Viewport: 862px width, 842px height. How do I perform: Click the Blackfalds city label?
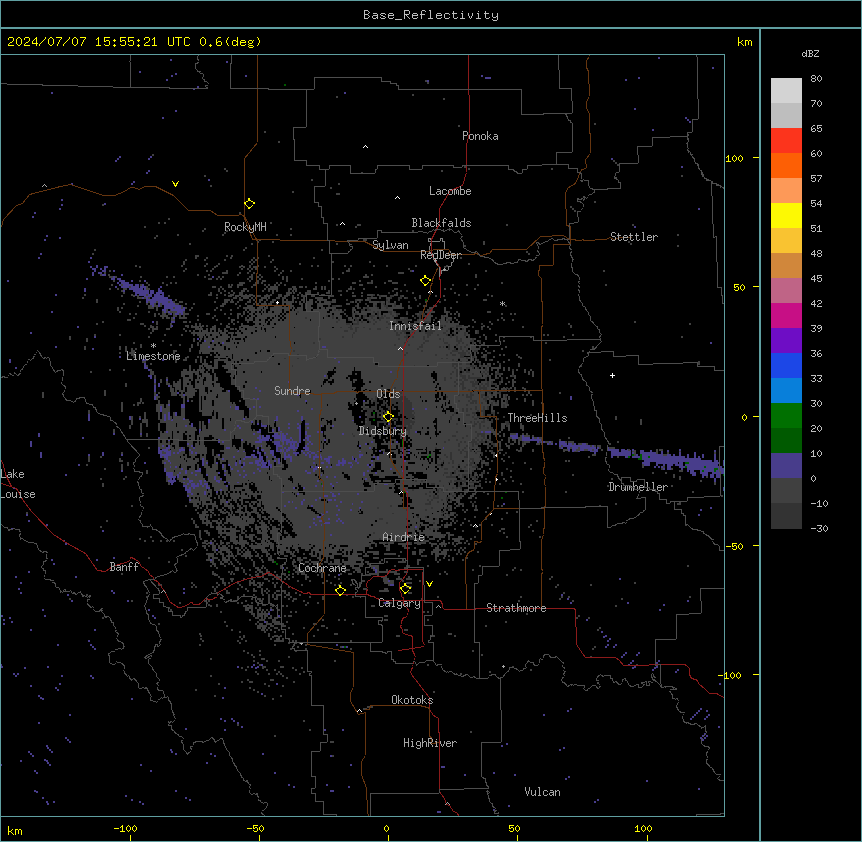pyautogui.click(x=441, y=223)
